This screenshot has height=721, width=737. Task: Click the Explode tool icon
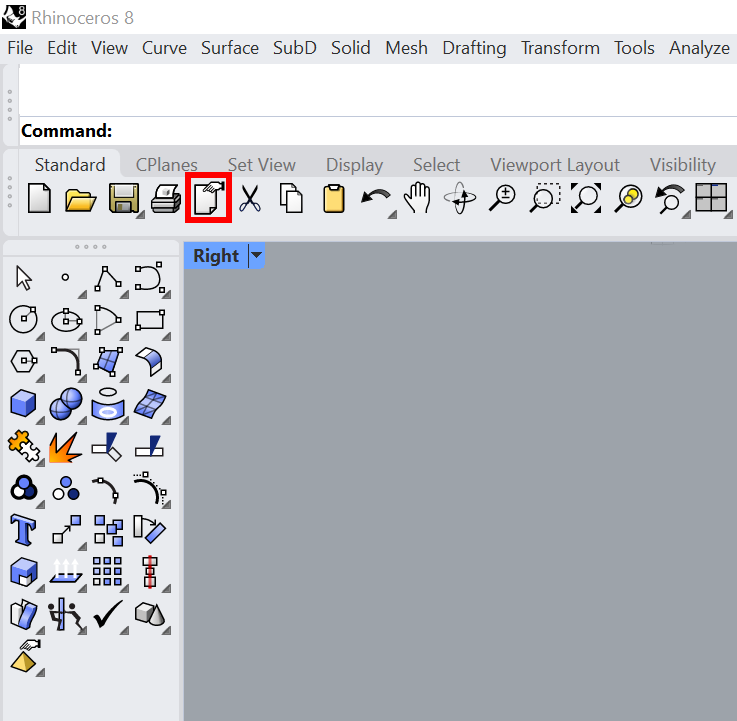(x=65, y=446)
